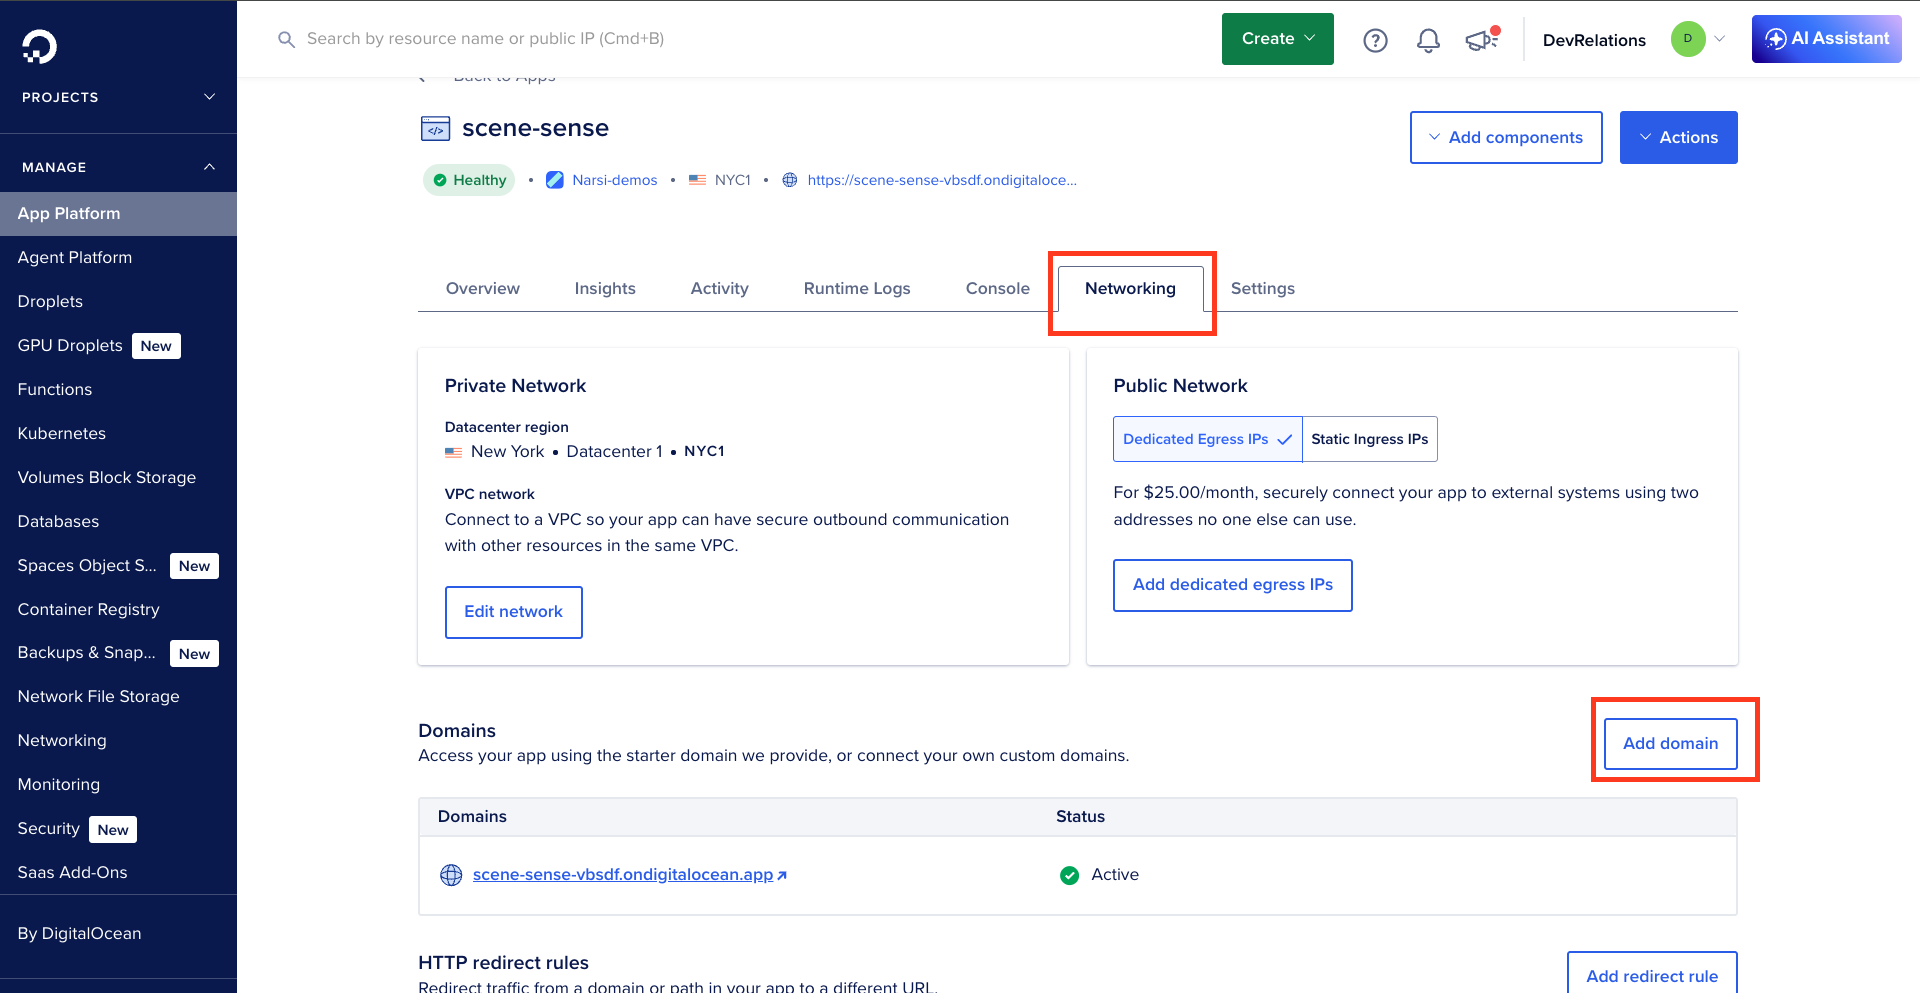Click the DigitalOcean logo icon
1920x993 pixels.
pyautogui.click(x=40, y=46)
